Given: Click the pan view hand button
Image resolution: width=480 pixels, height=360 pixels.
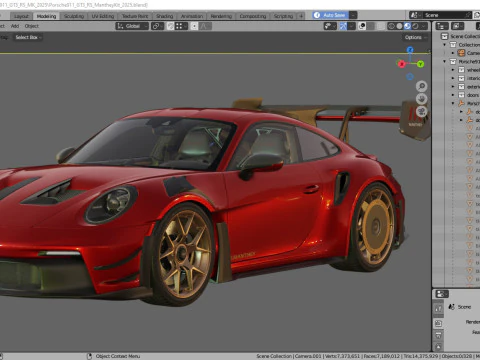Looking at the screenshot, I should point(422,99).
